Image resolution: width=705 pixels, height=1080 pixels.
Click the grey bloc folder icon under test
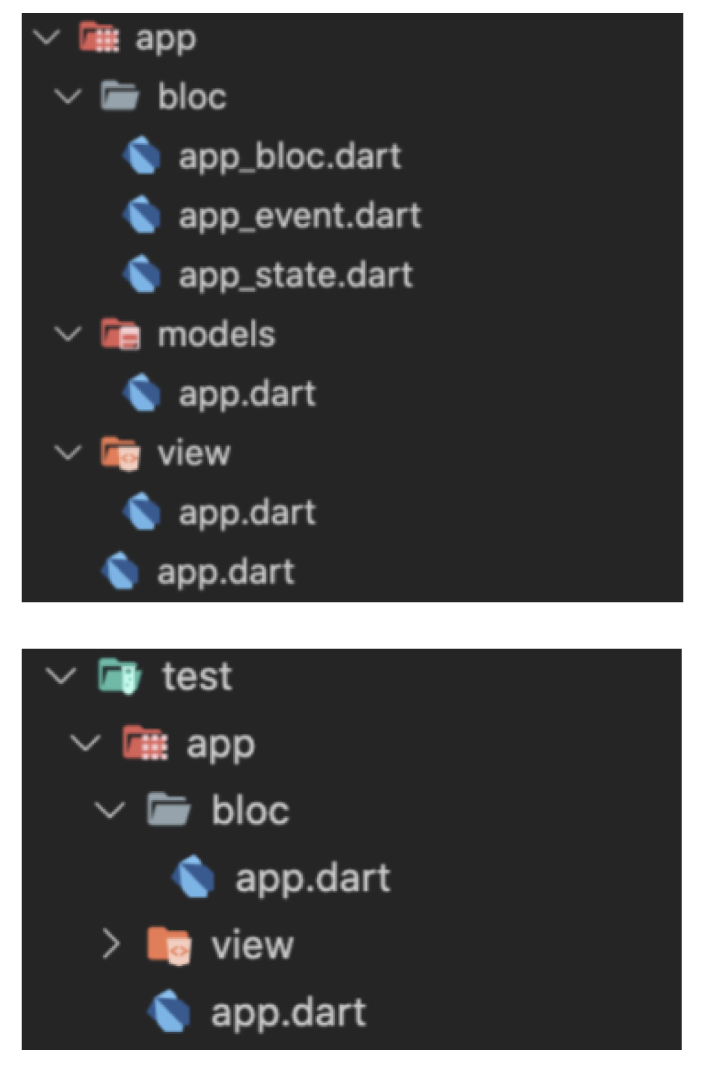(x=169, y=809)
